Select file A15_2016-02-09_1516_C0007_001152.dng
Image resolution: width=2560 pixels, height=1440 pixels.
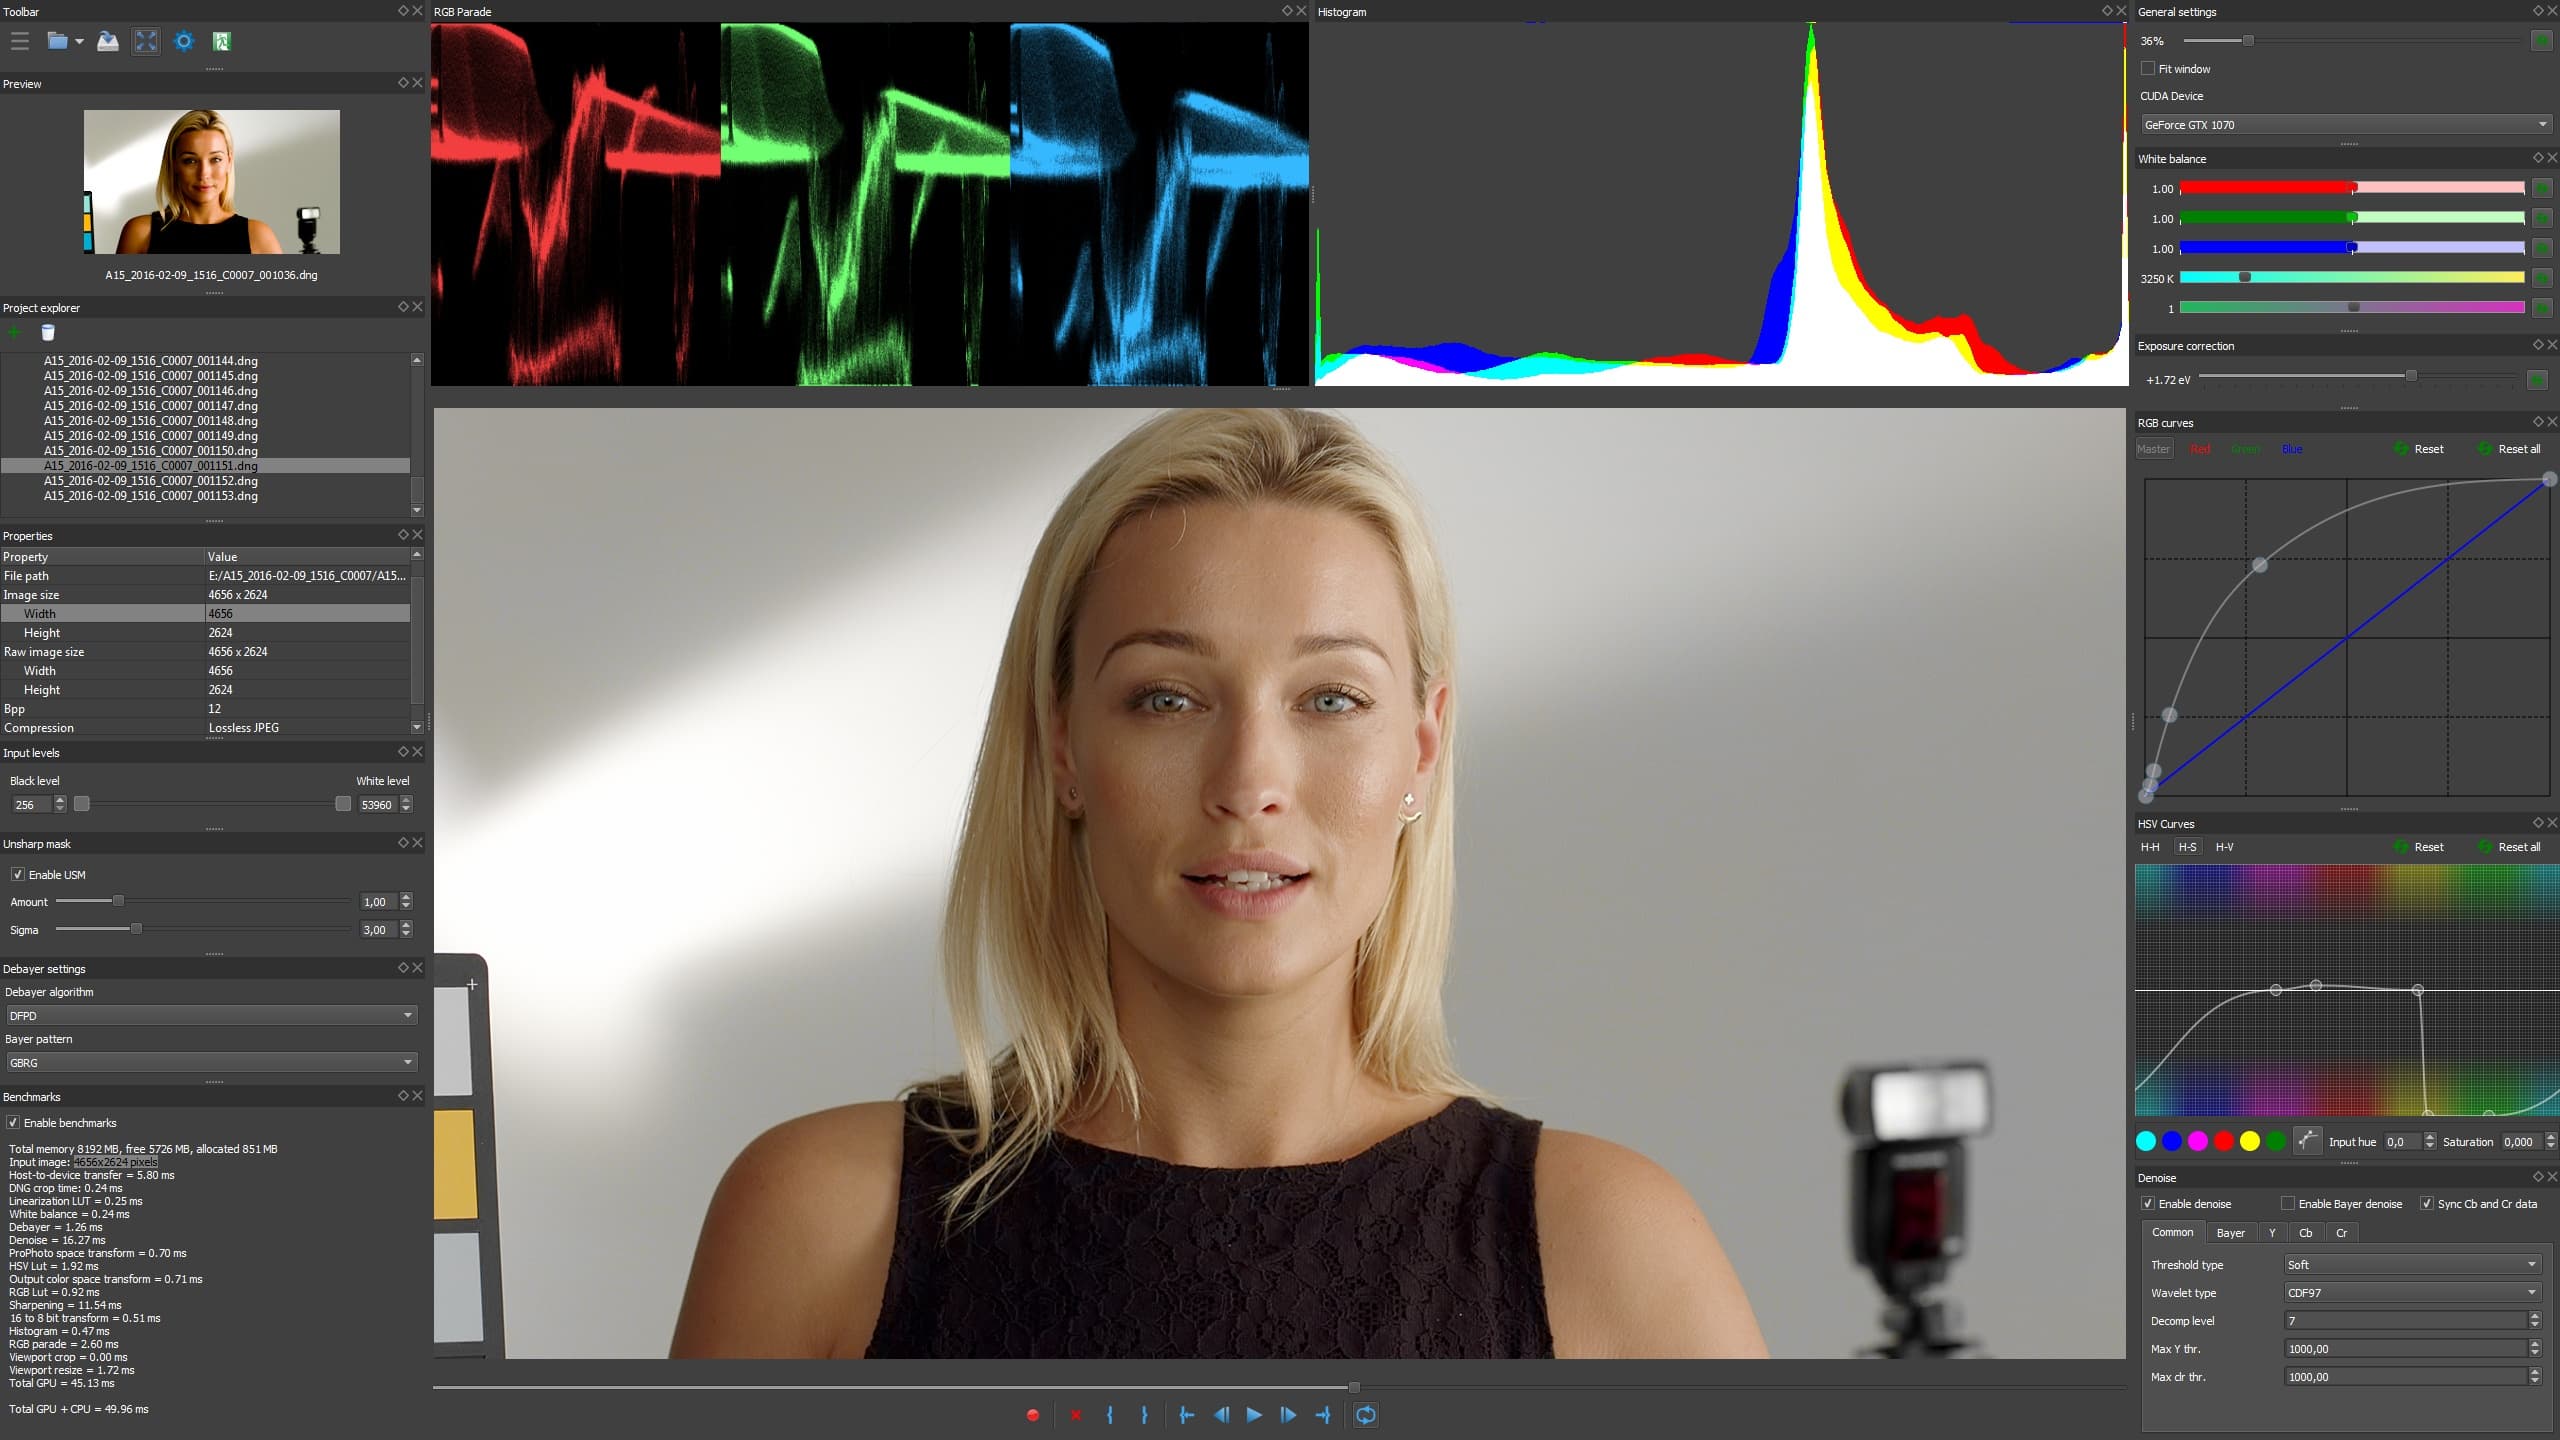[151, 480]
